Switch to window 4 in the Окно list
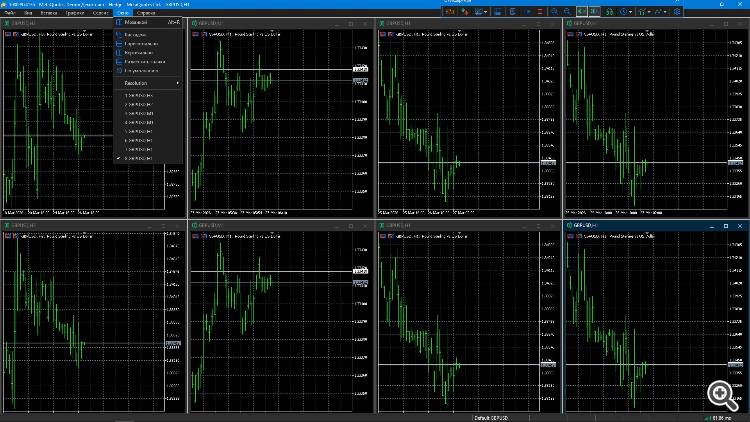The width and height of the screenshot is (750, 422). click(x=148, y=122)
